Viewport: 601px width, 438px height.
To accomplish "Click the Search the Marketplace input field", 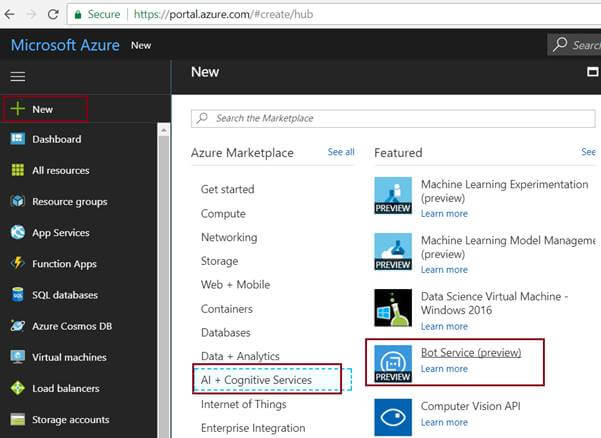I will [393, 118].
